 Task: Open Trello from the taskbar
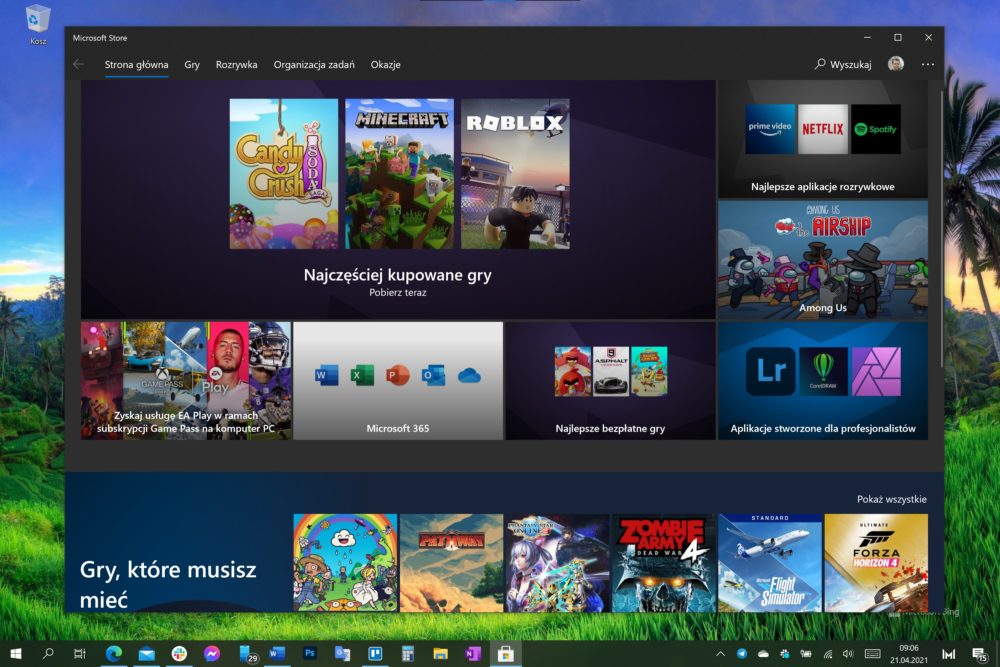click(375, 654)
